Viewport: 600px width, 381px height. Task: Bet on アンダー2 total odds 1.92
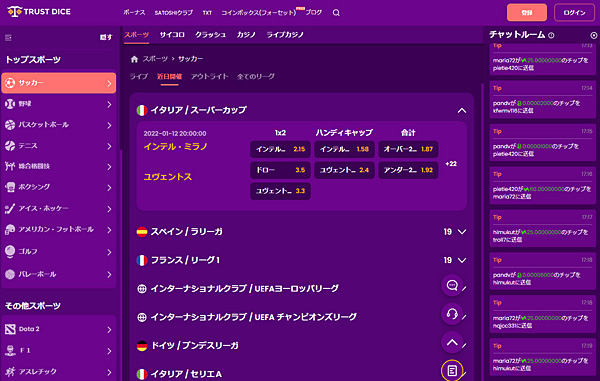[x=408, y=170]
